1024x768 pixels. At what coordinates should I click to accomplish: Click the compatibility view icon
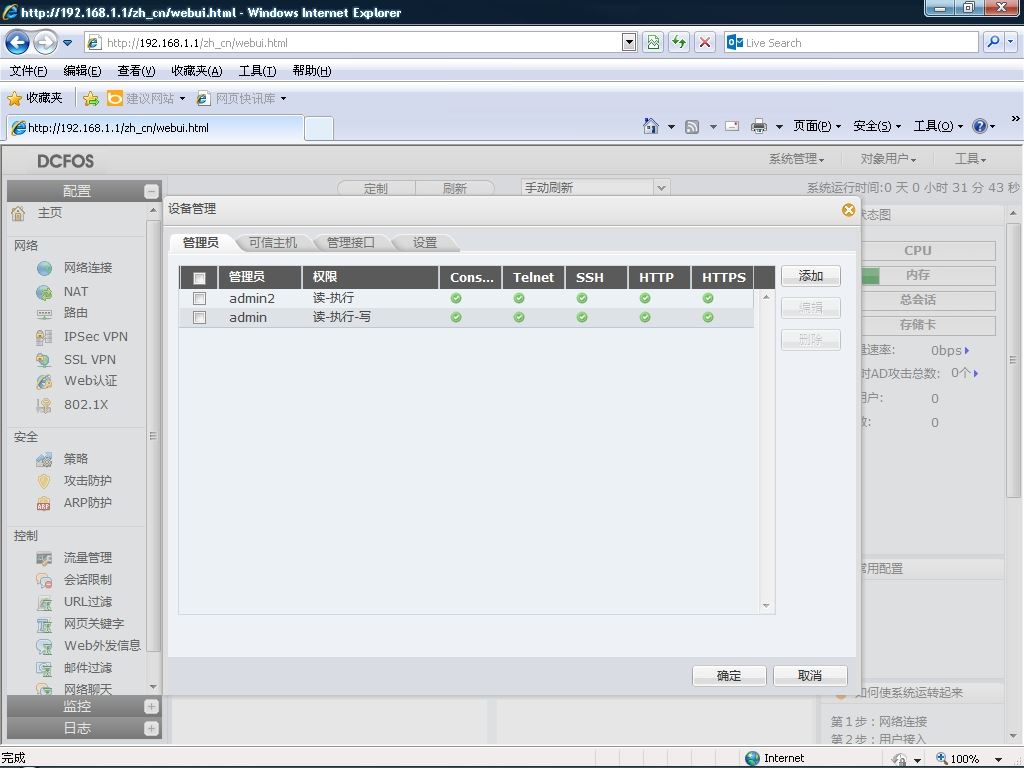tap(653, 42)
